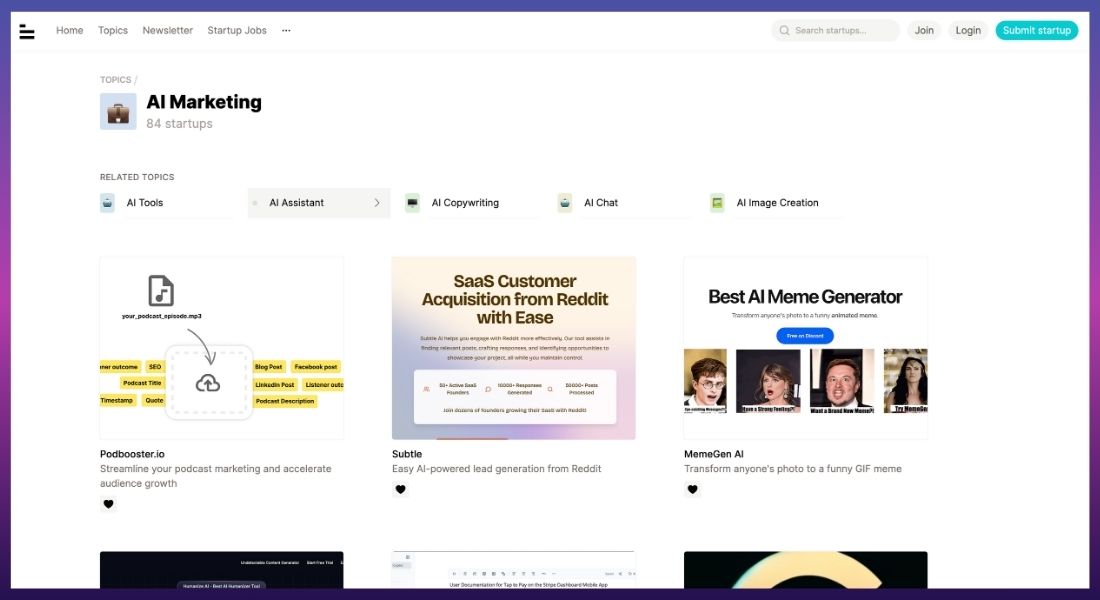Open Startup Jobs page

pos(237,31)
